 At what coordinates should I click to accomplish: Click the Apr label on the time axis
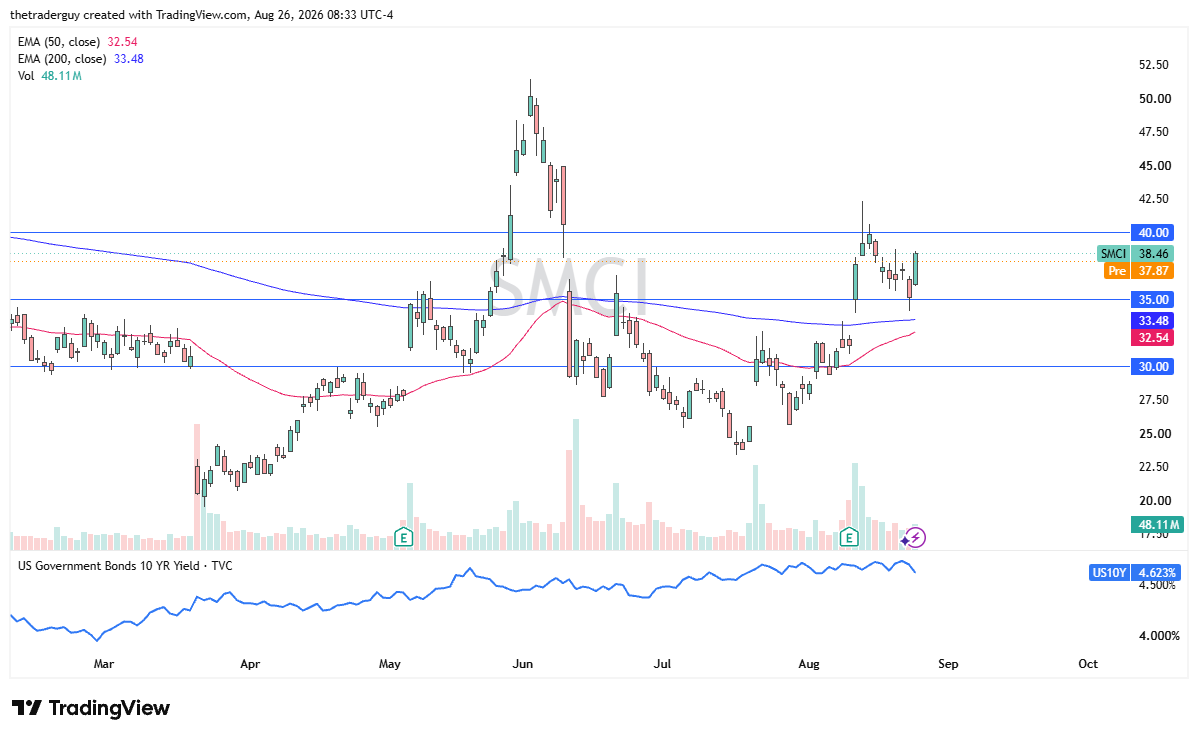(250, 664)
